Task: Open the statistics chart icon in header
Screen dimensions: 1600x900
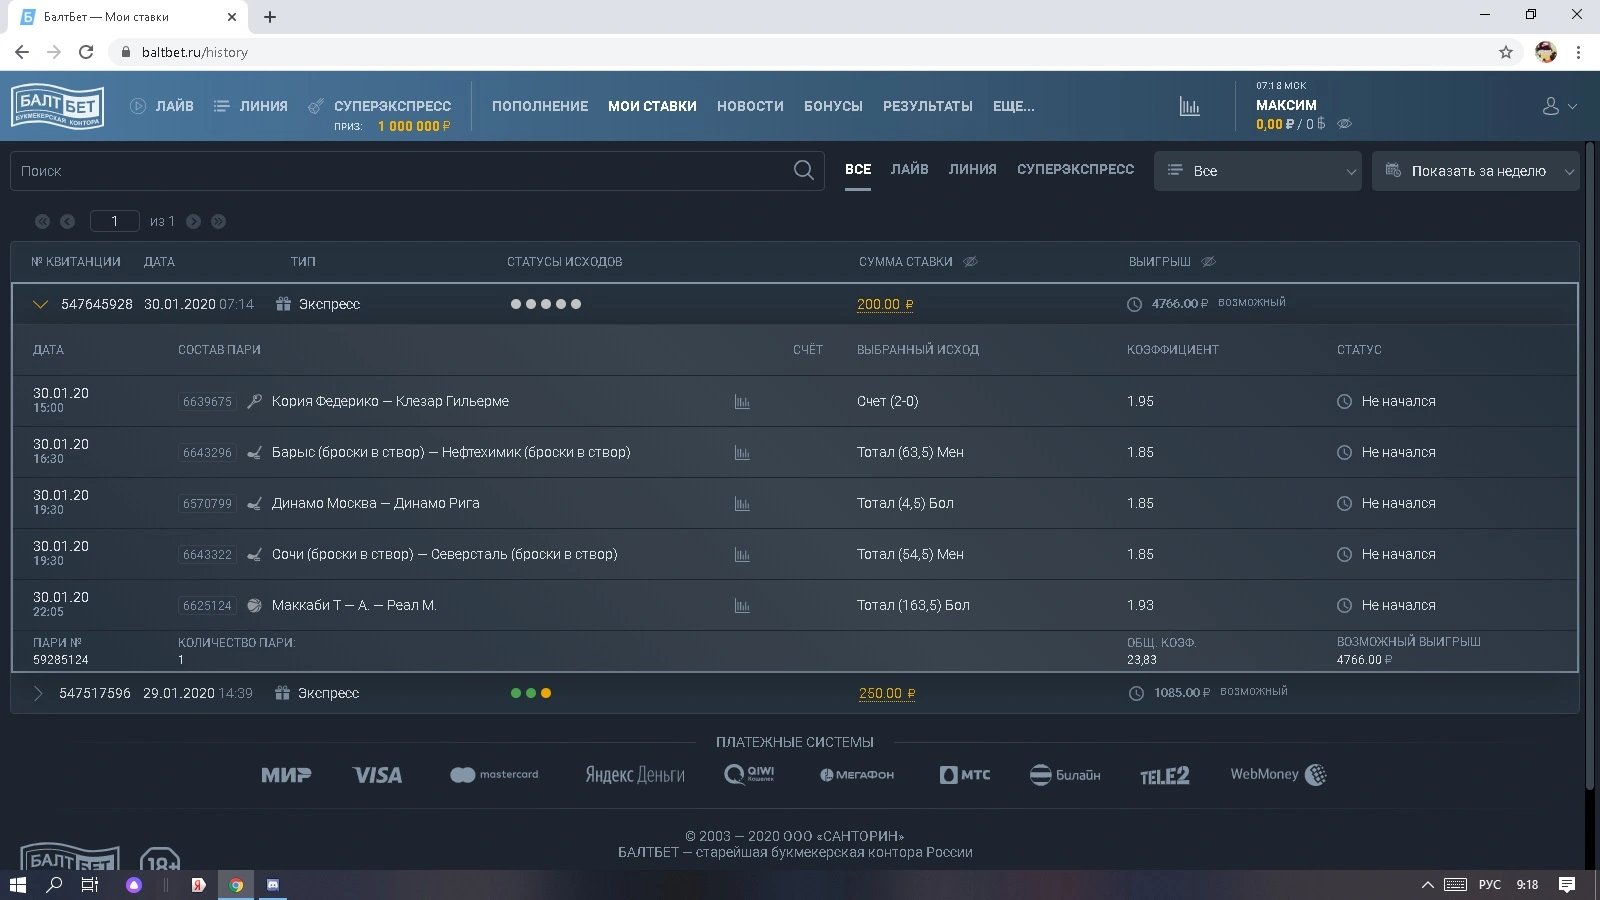Action: 1189,106
